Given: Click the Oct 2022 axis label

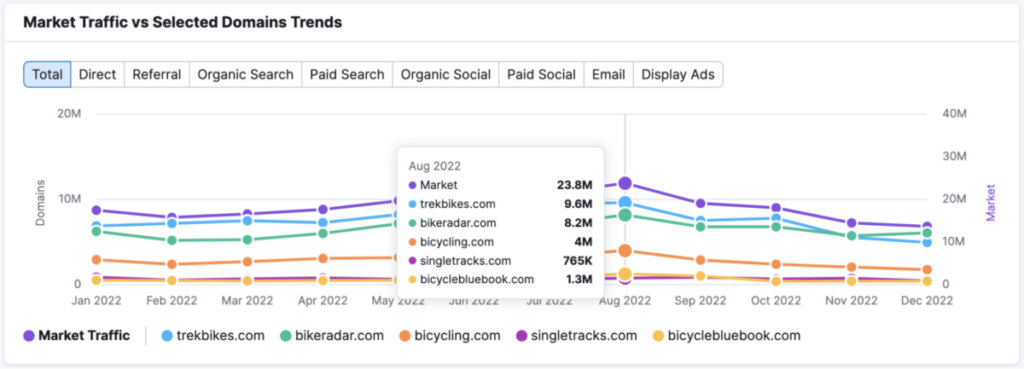Looking at the screenshot, I should pos(776,301).
